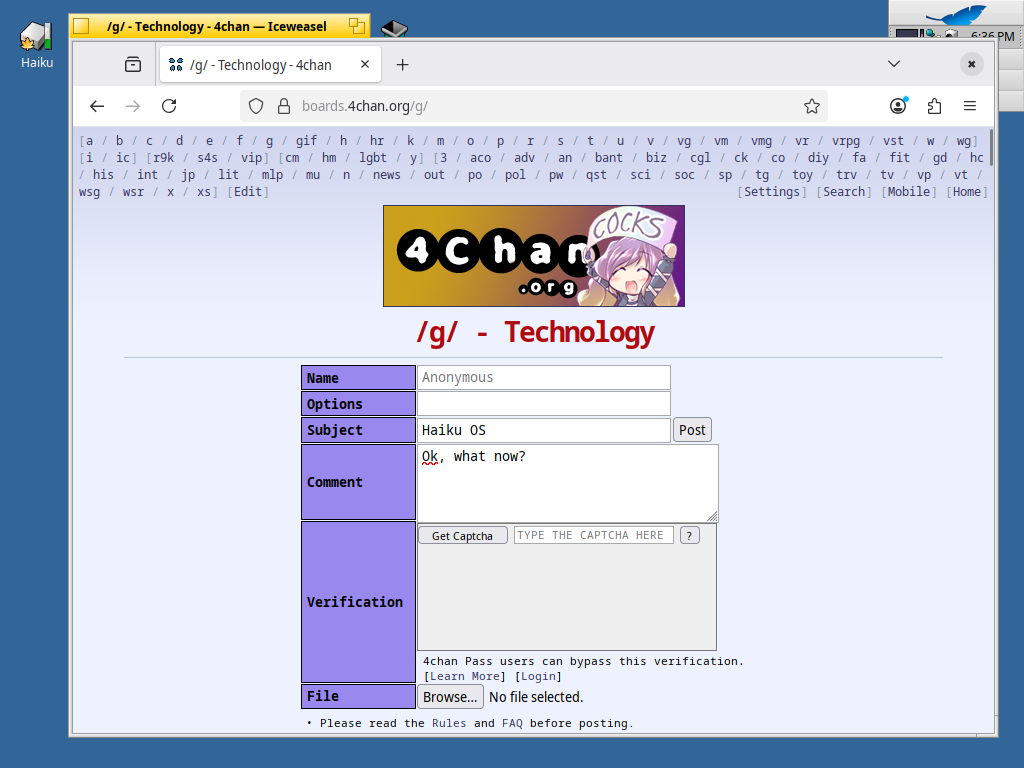Click the 4chan banner image
This screenshot has height=768, width=1024.
pos(534,256)
